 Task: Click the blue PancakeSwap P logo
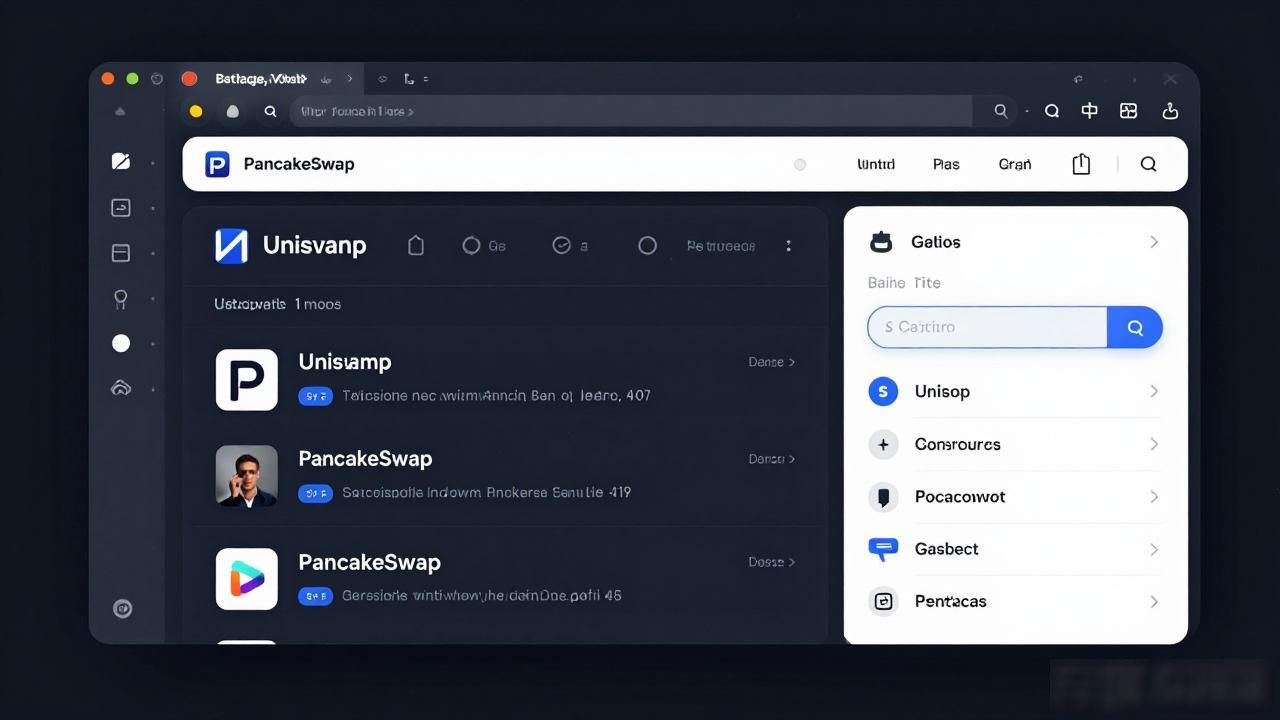(217, 164)
